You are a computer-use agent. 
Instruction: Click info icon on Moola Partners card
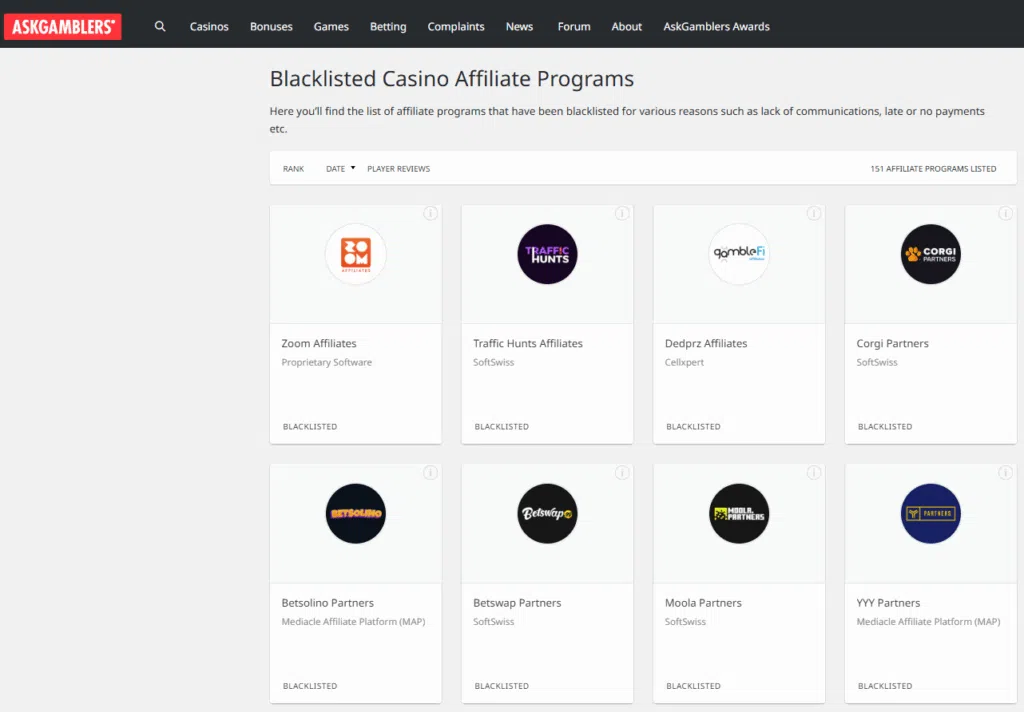coord(814,473)
